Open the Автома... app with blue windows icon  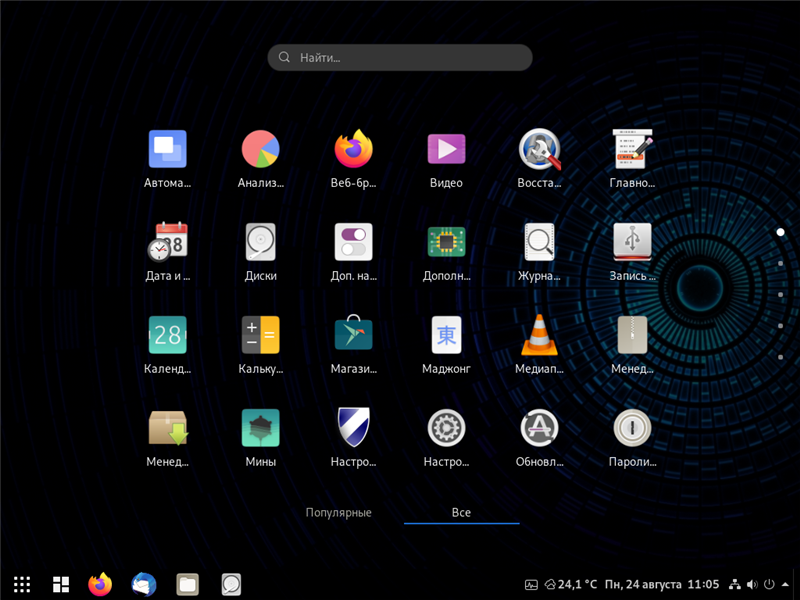(167, 159)
